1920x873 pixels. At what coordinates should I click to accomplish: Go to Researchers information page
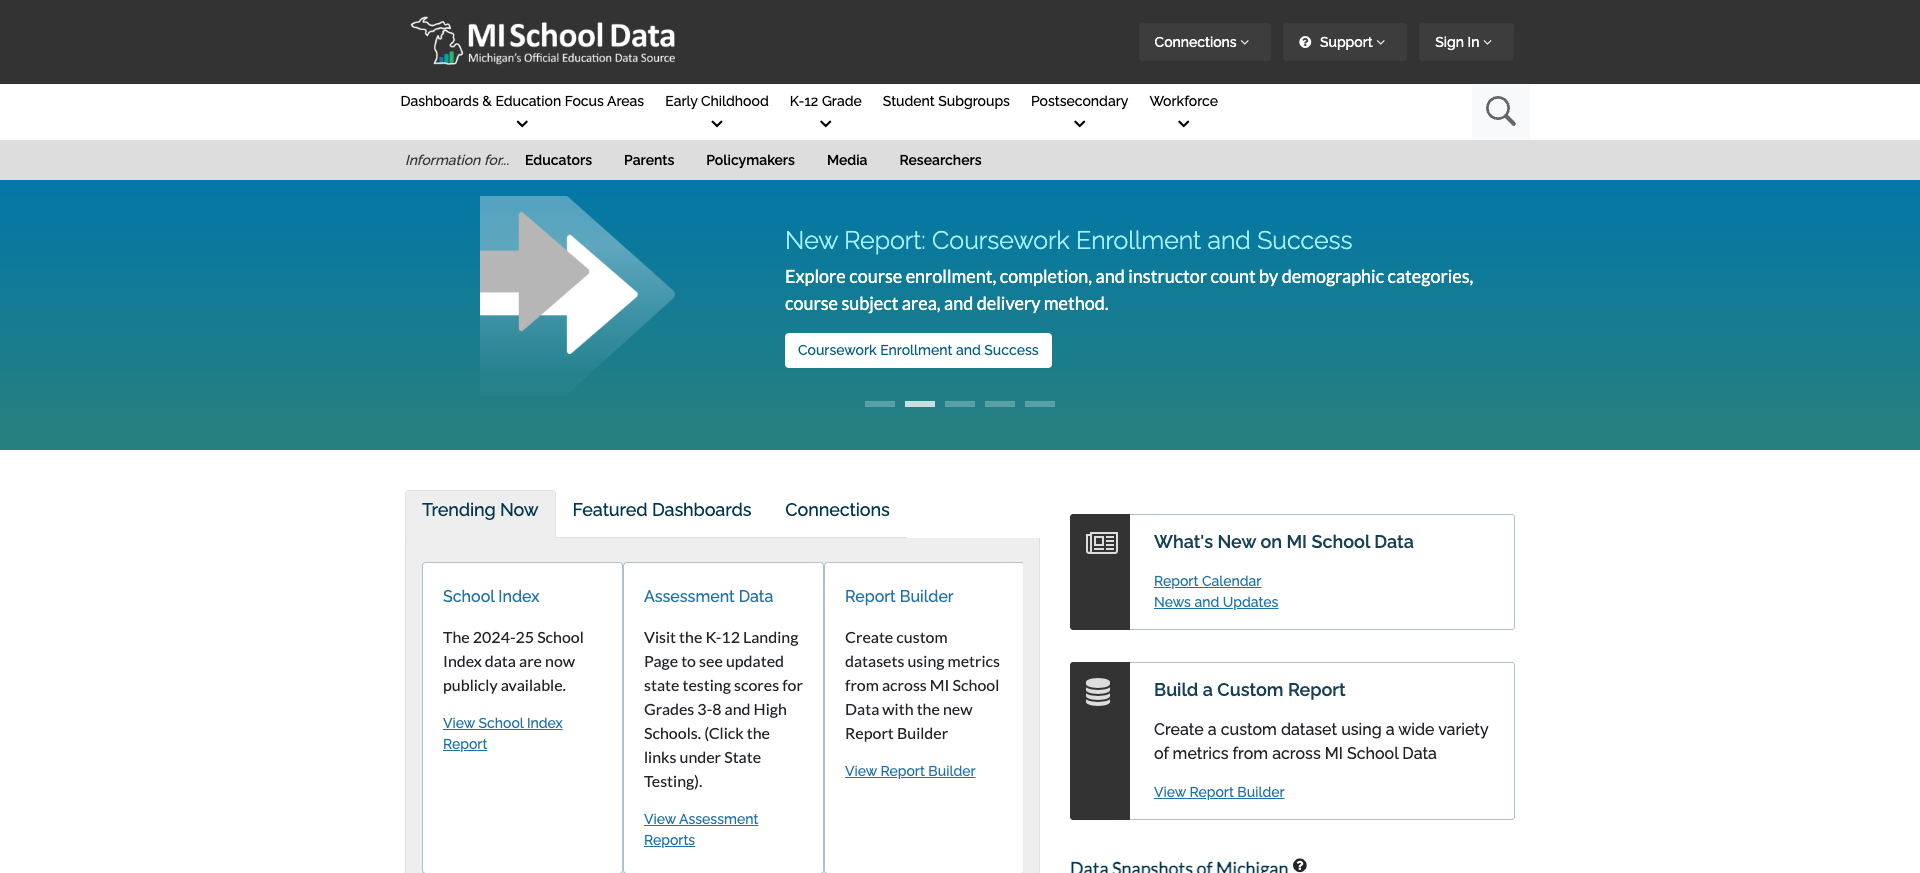click(940, 160)
